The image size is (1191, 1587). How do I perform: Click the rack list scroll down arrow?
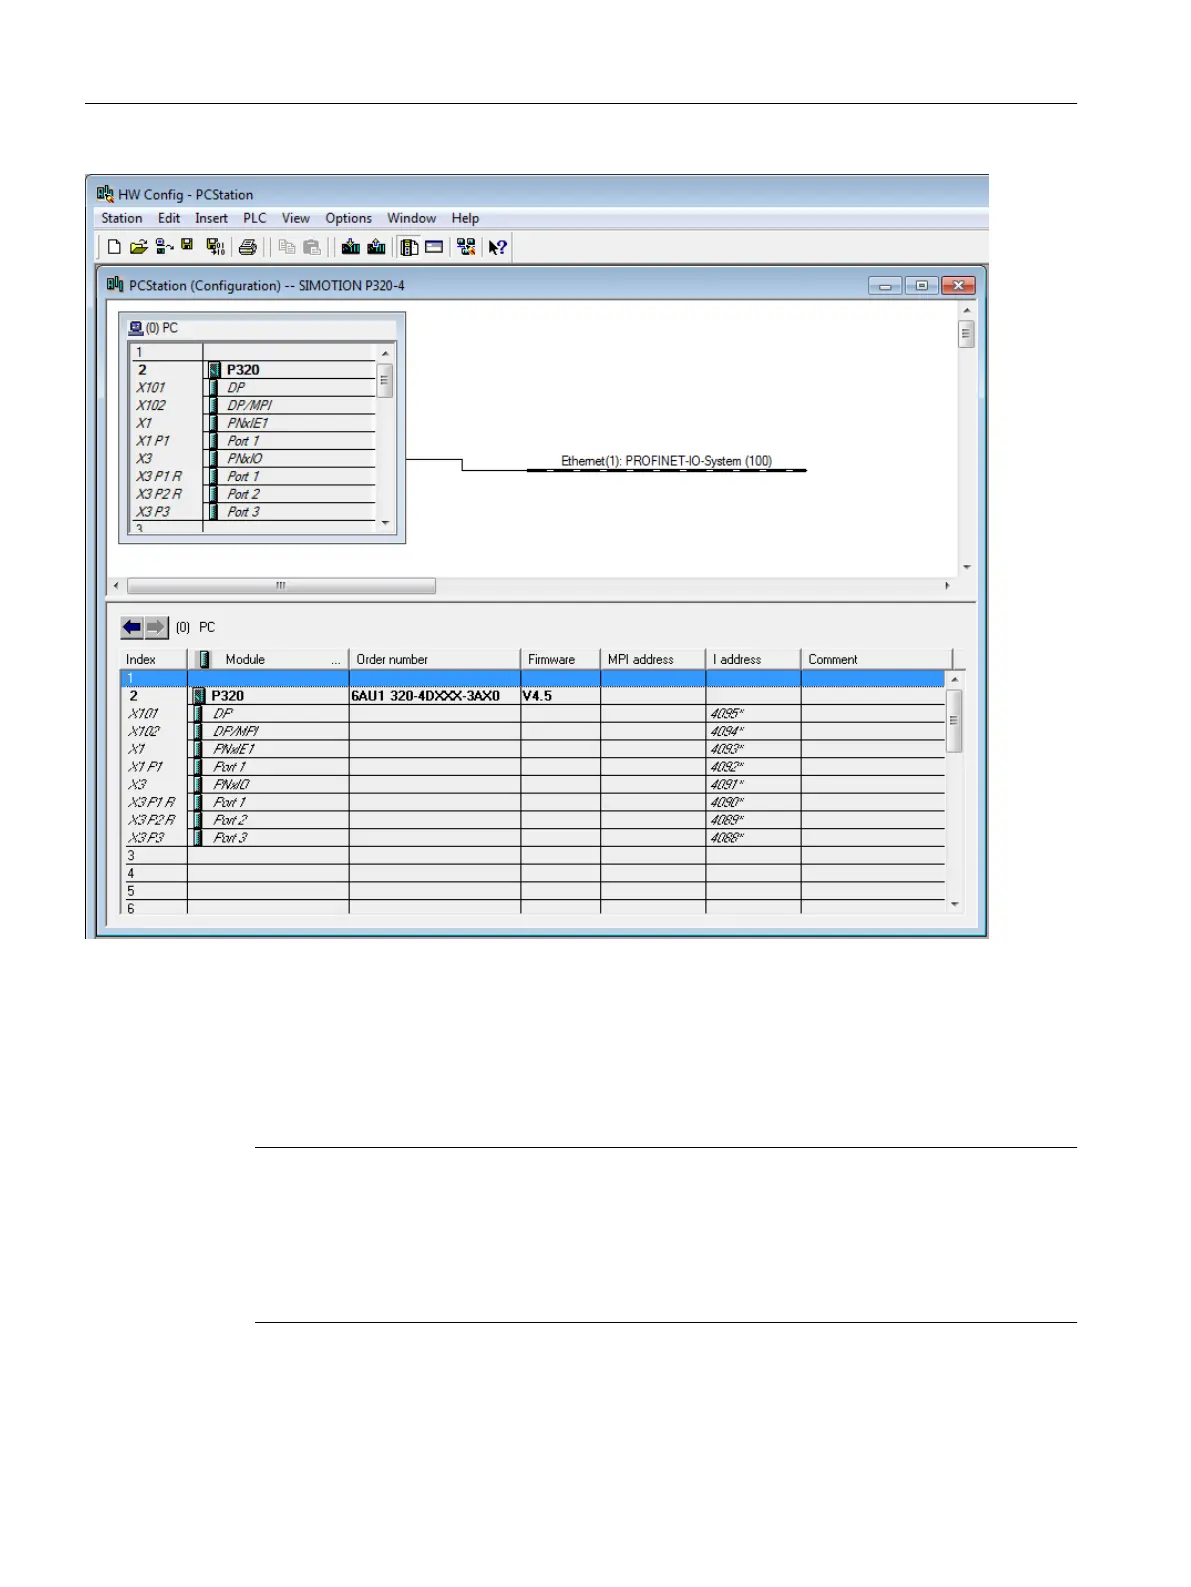[385, 523]
